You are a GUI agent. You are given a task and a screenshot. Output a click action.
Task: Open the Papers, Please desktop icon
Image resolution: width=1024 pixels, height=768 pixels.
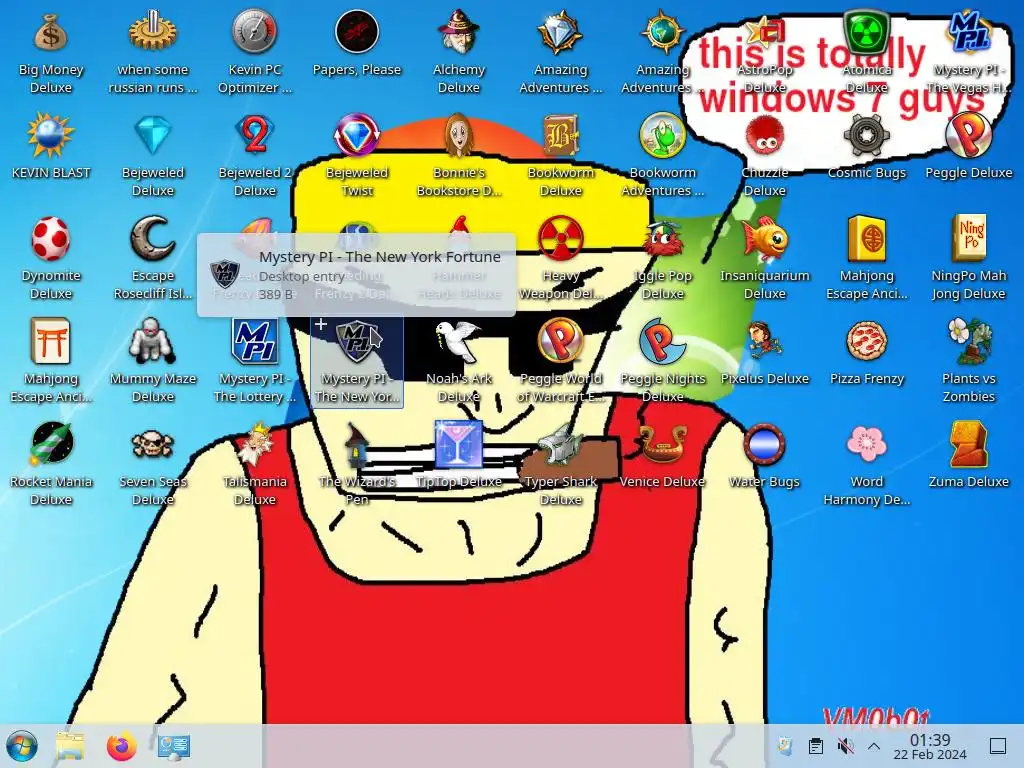[x=357, y=31]
